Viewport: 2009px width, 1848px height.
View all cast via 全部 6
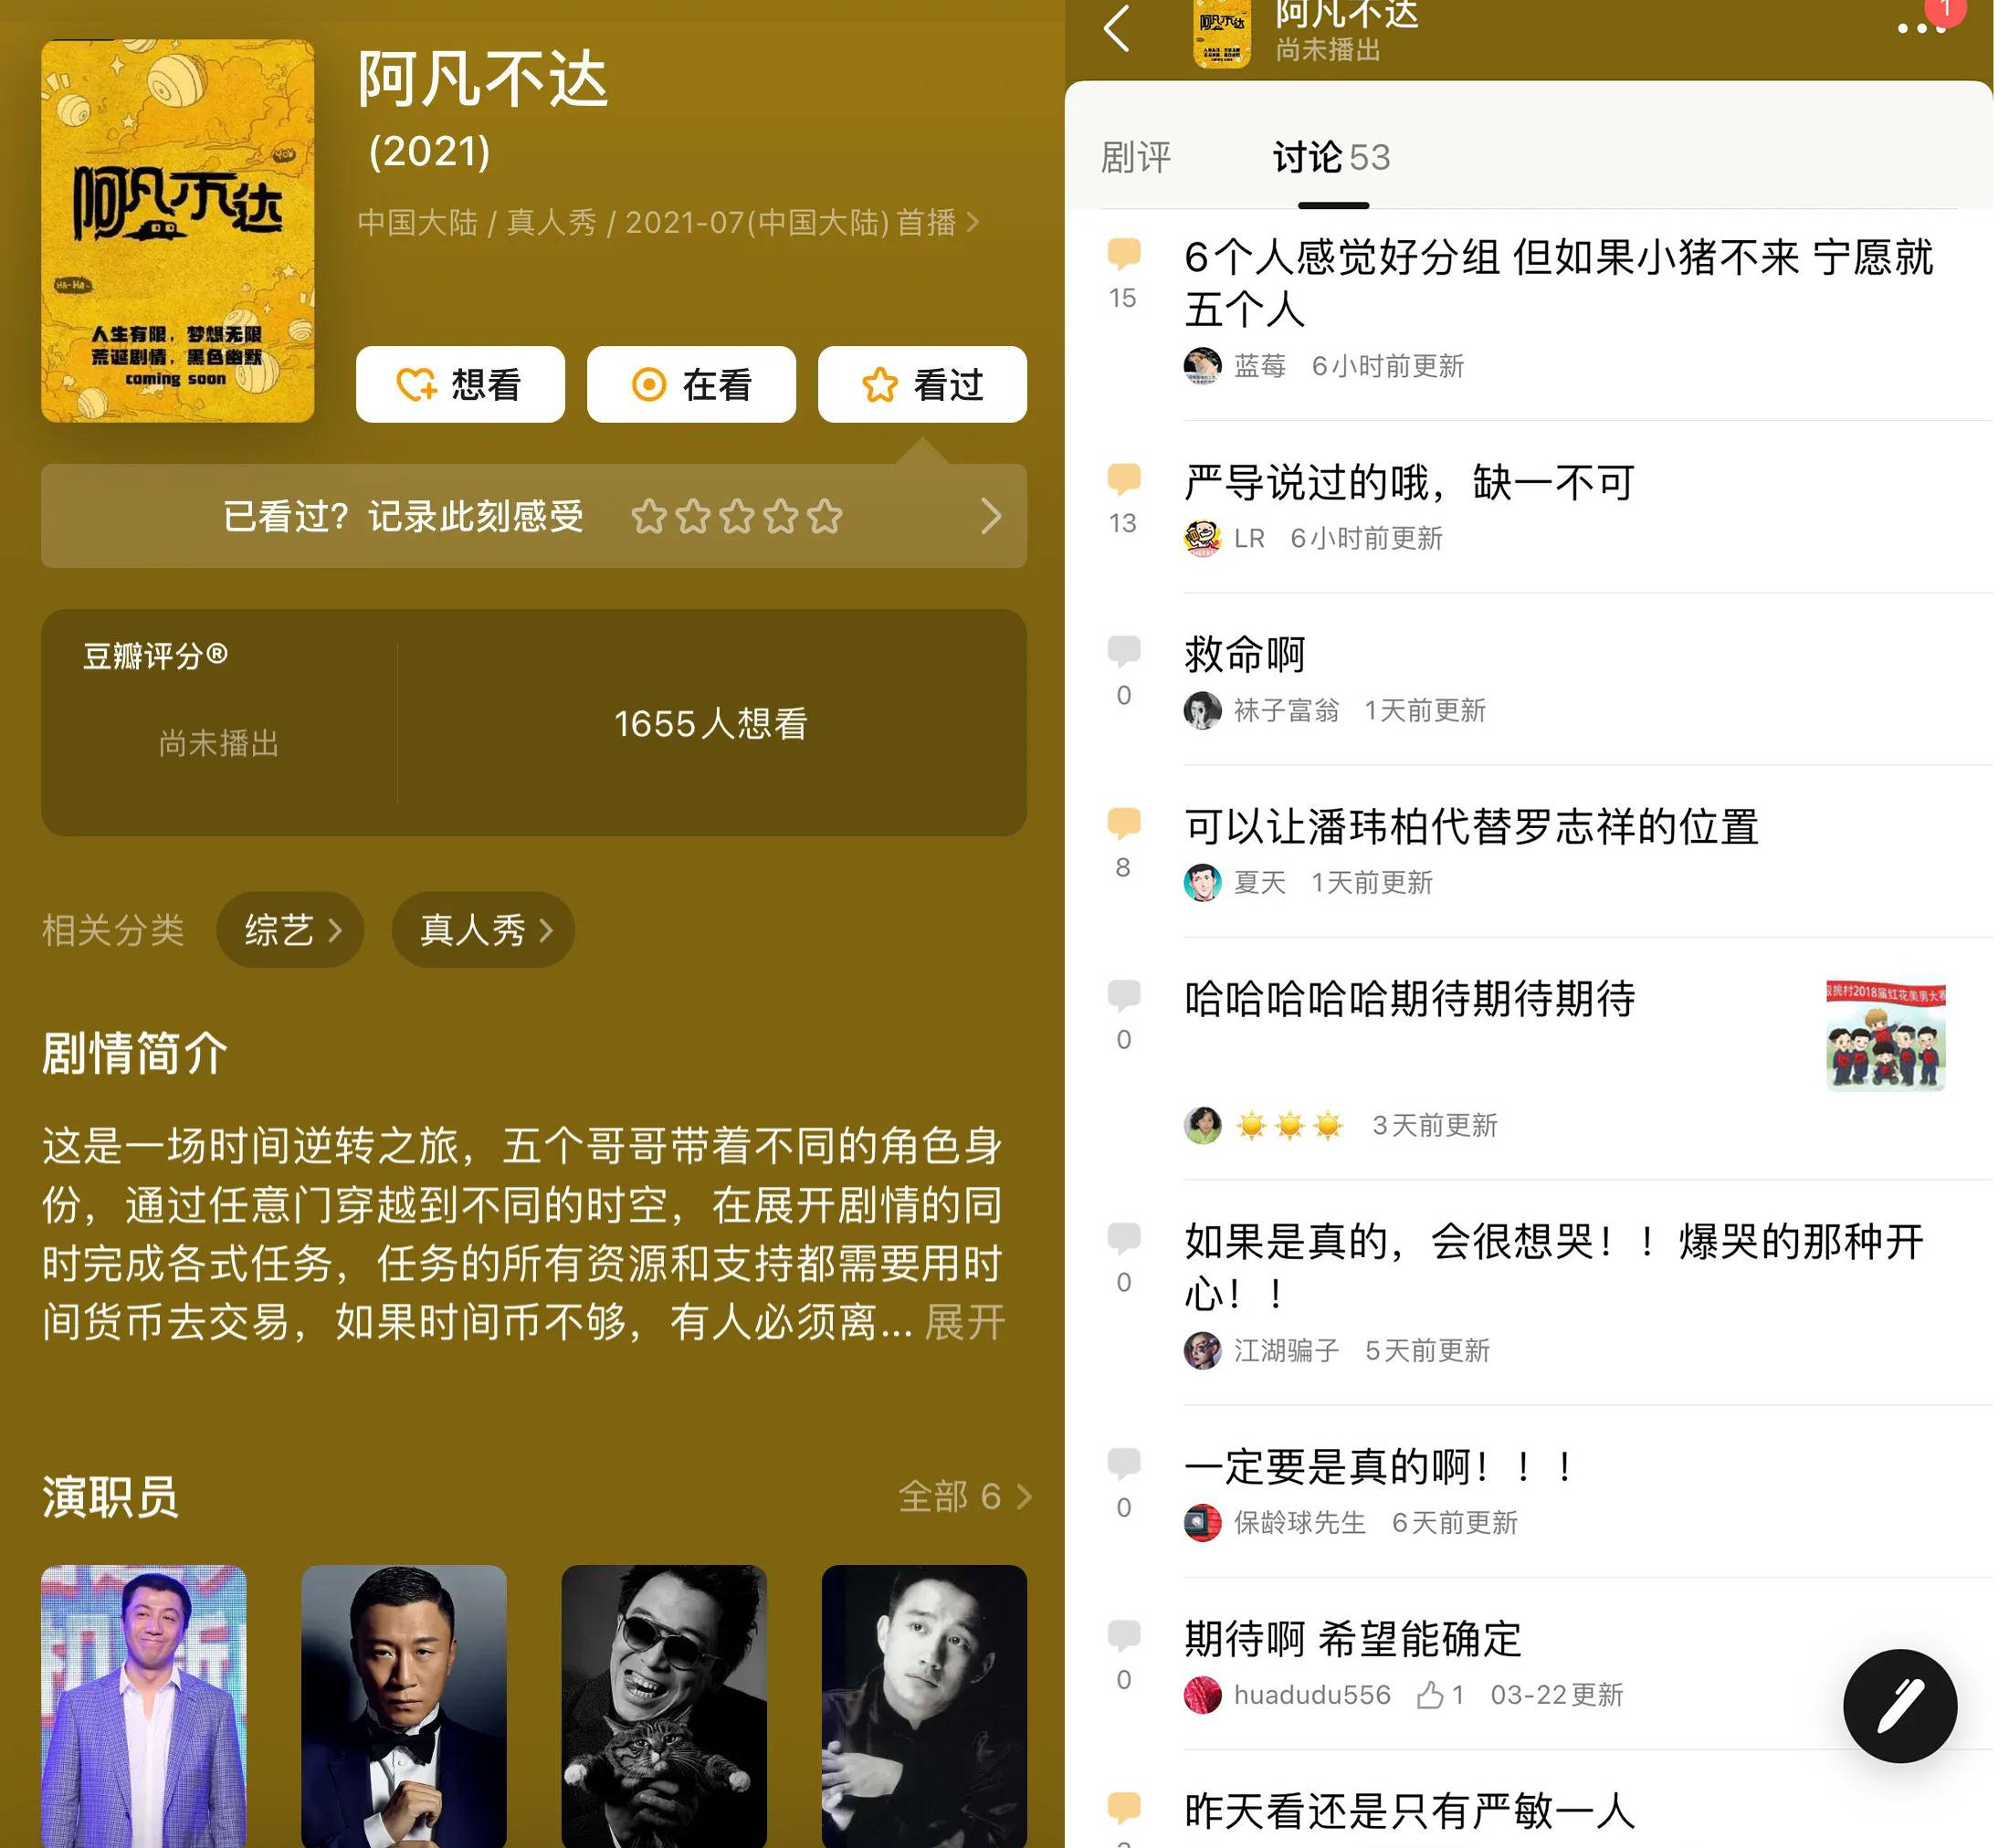964,1496
